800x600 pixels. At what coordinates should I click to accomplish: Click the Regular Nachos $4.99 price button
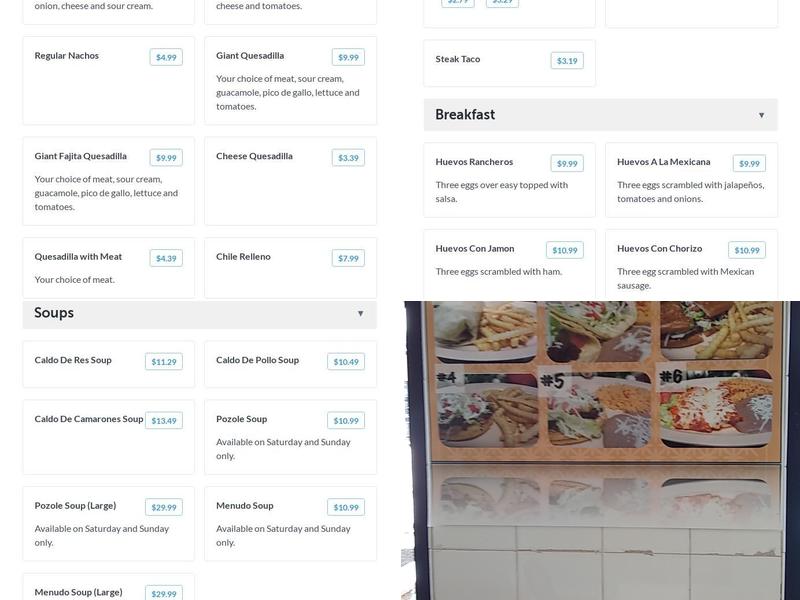(166, 57)
